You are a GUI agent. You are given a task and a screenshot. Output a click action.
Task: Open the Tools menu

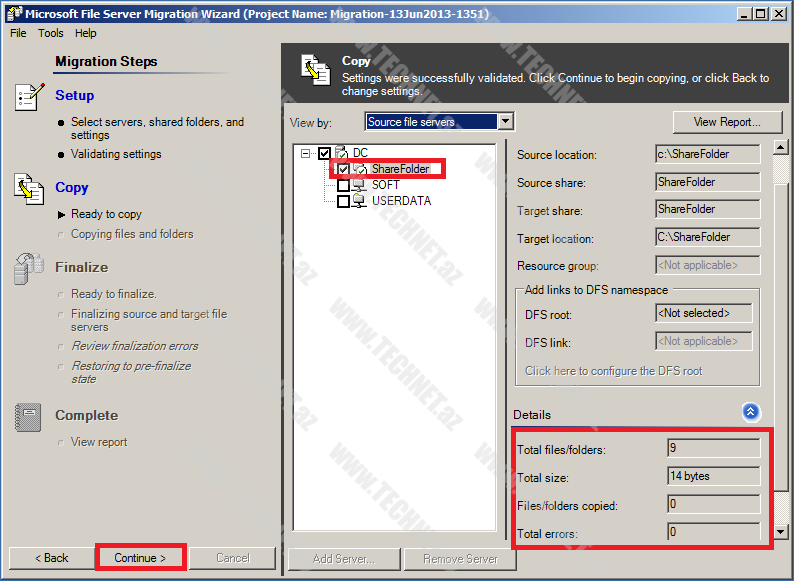click(x=50, y=33)
